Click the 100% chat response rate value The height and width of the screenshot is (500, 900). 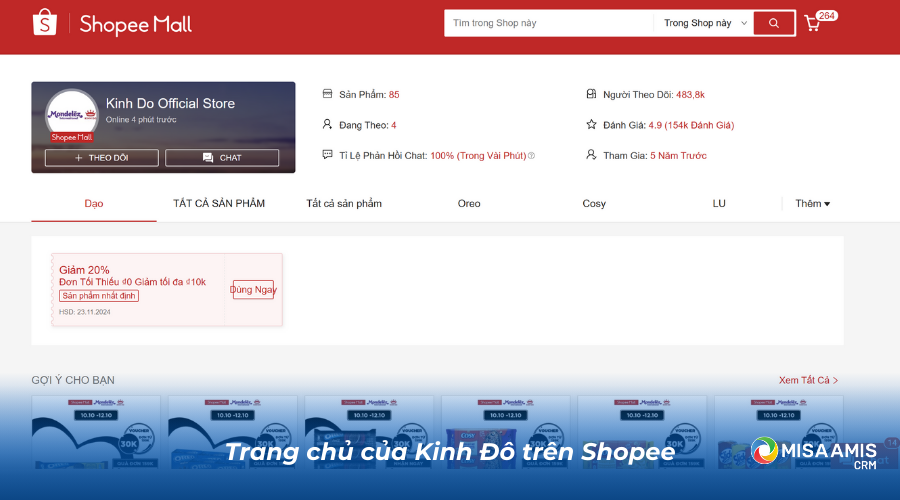coord(478,156)
